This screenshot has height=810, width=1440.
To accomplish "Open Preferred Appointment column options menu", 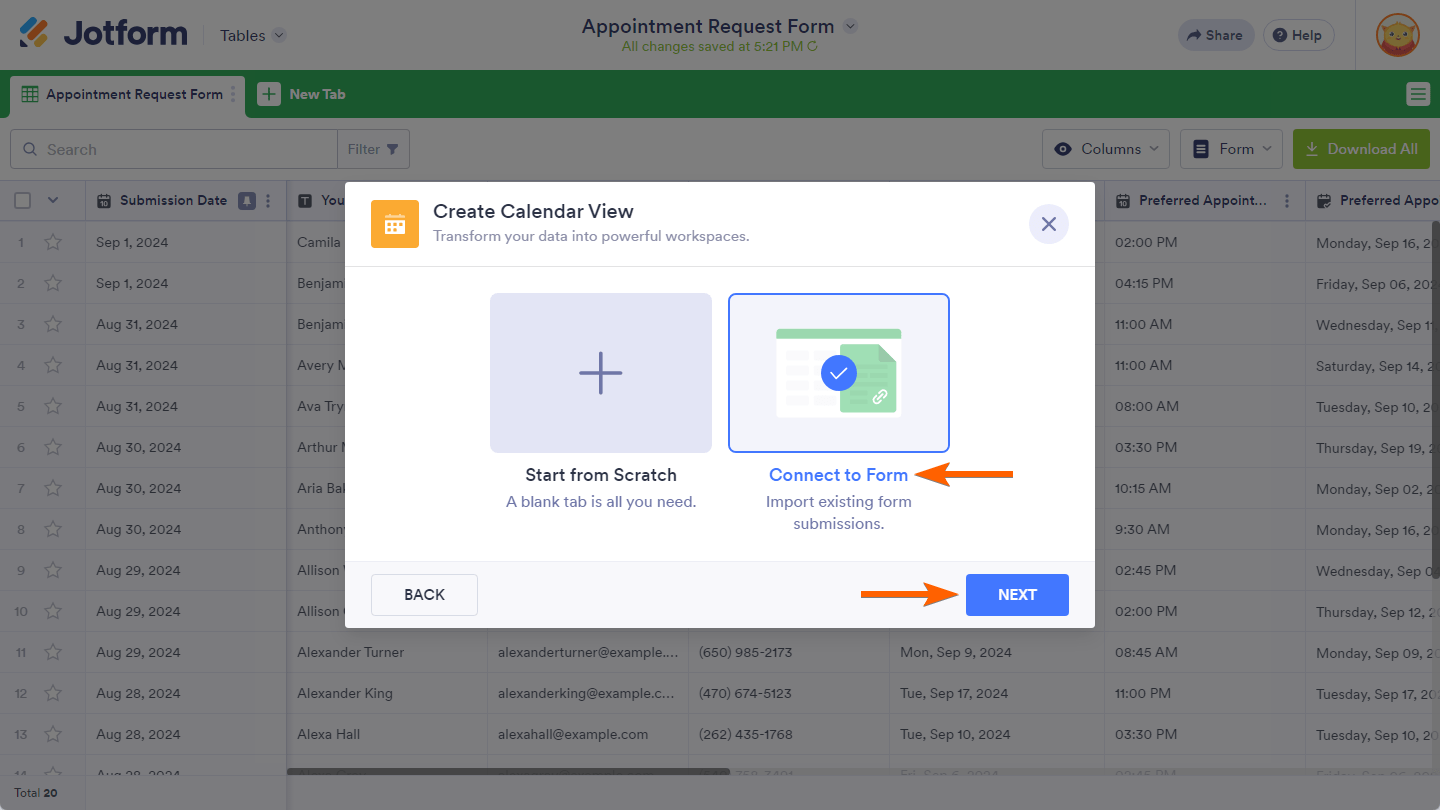I will tap(1287, 201).
